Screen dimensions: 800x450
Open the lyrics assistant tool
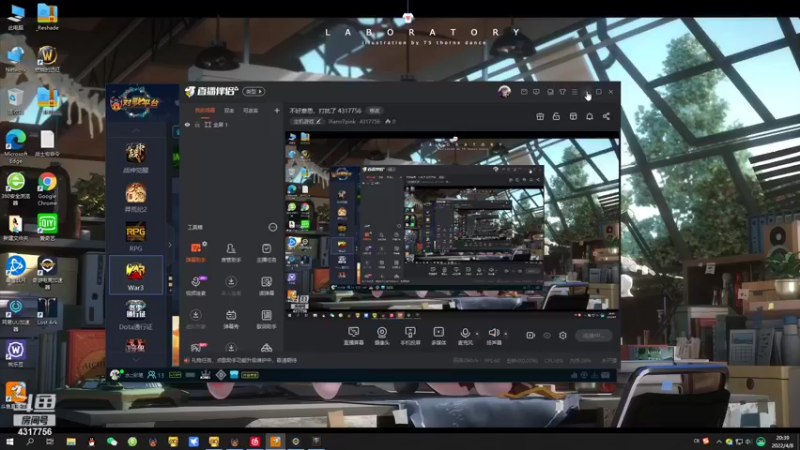266,319
